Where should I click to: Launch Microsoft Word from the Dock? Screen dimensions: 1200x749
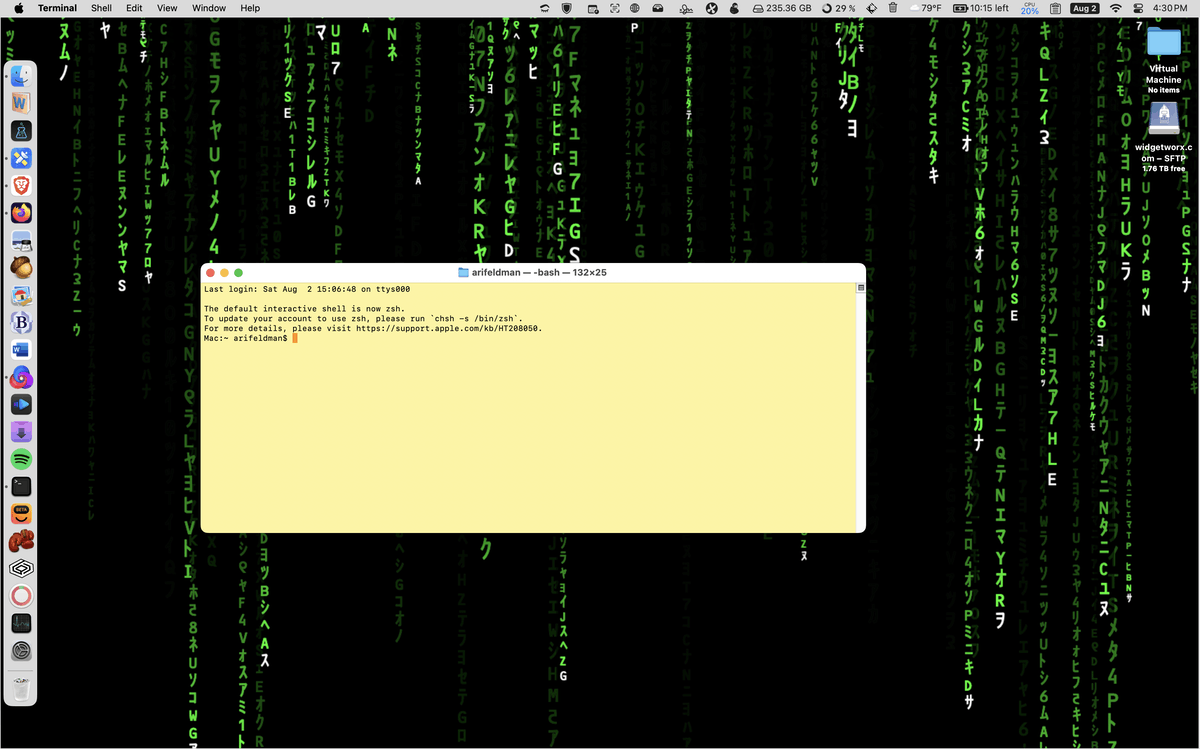coord(21,350)
